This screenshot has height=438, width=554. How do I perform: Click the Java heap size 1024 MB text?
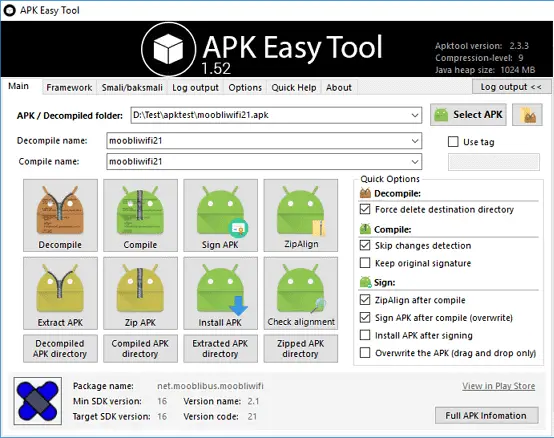coord(485,70)
